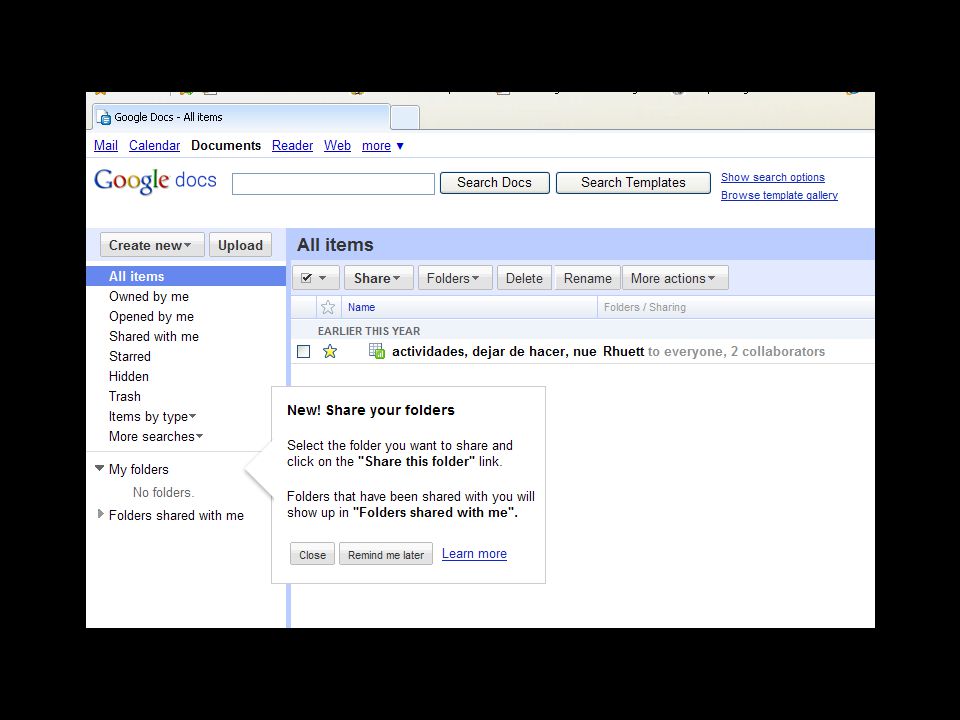Focus the docs search input field
Image resolution: width=960 pixels, height=720 pixels.
[333, 184]
